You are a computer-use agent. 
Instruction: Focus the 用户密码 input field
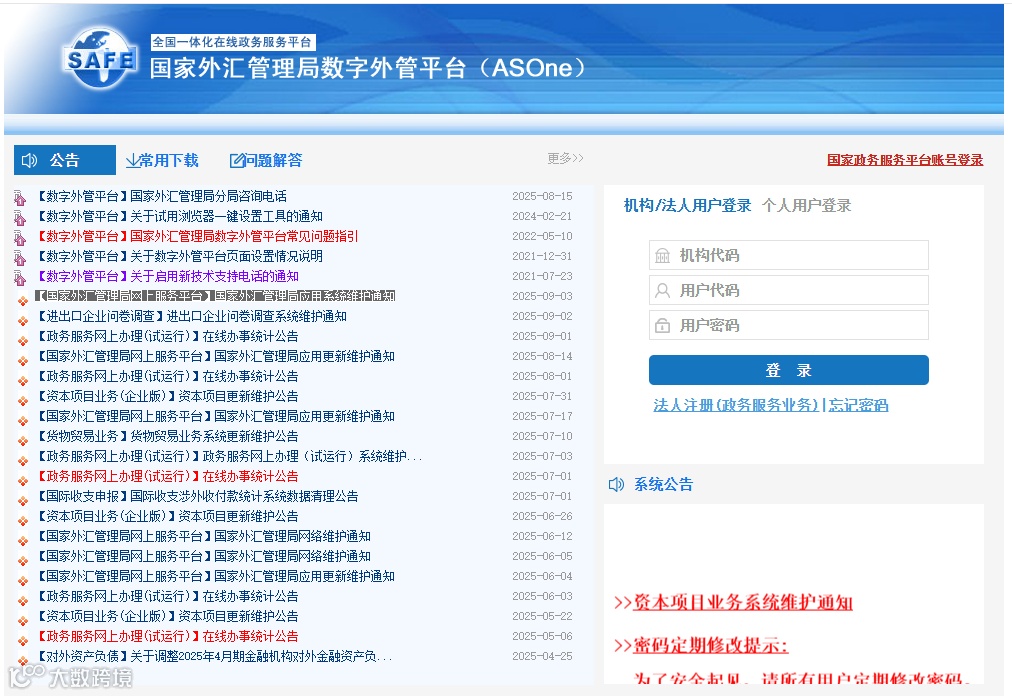[789, 325]
